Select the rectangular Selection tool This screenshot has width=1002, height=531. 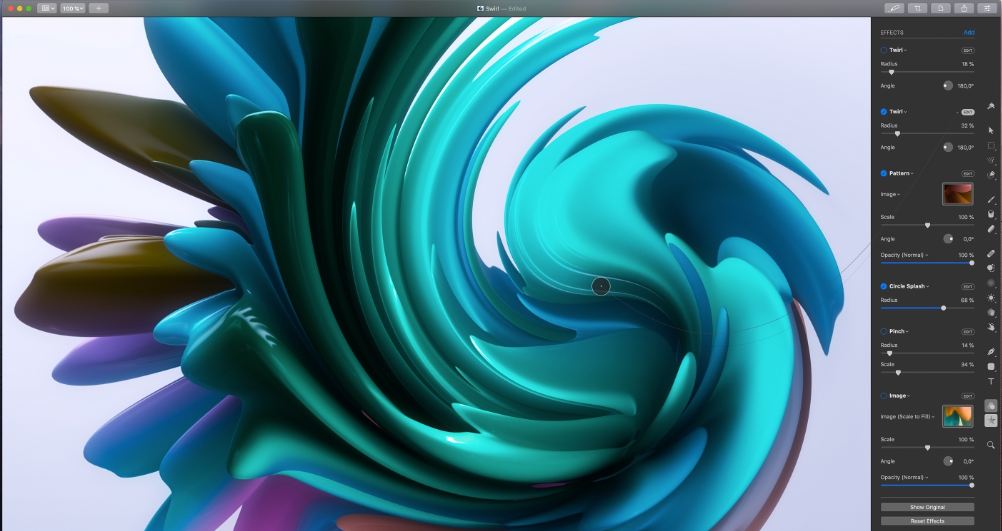(991, 145)
